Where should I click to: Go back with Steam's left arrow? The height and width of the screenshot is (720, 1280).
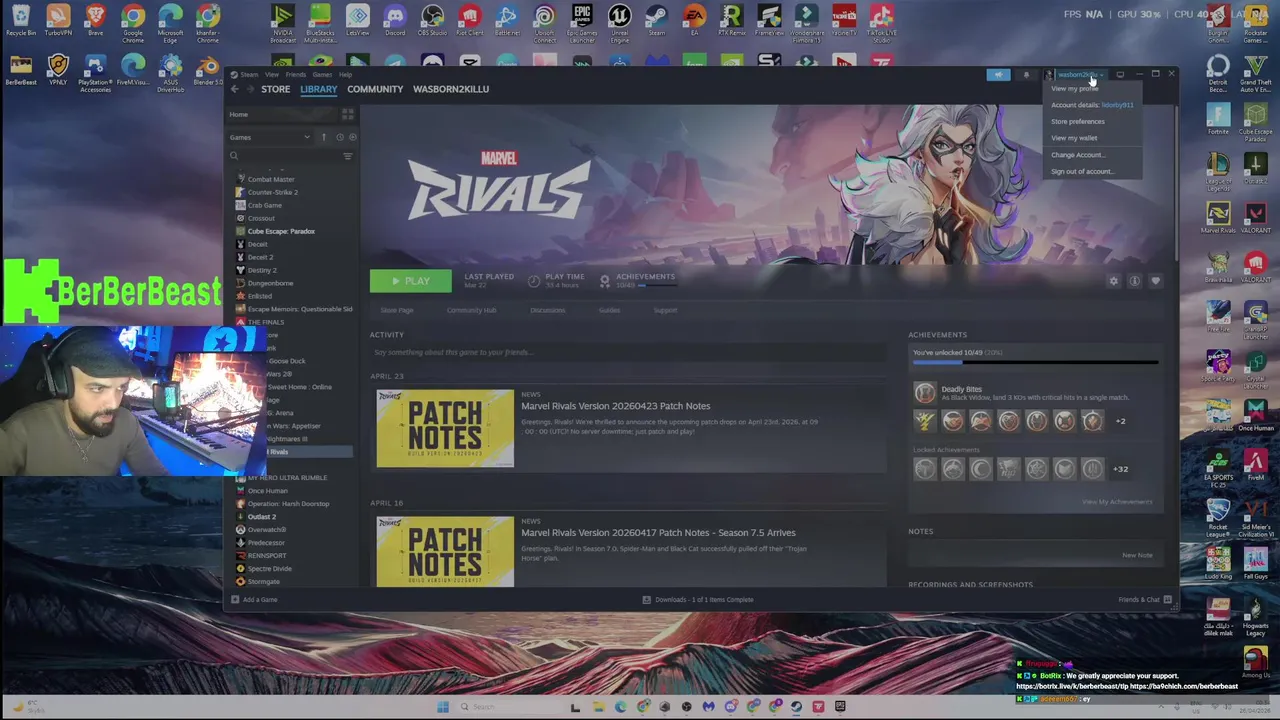coord(234,89)
